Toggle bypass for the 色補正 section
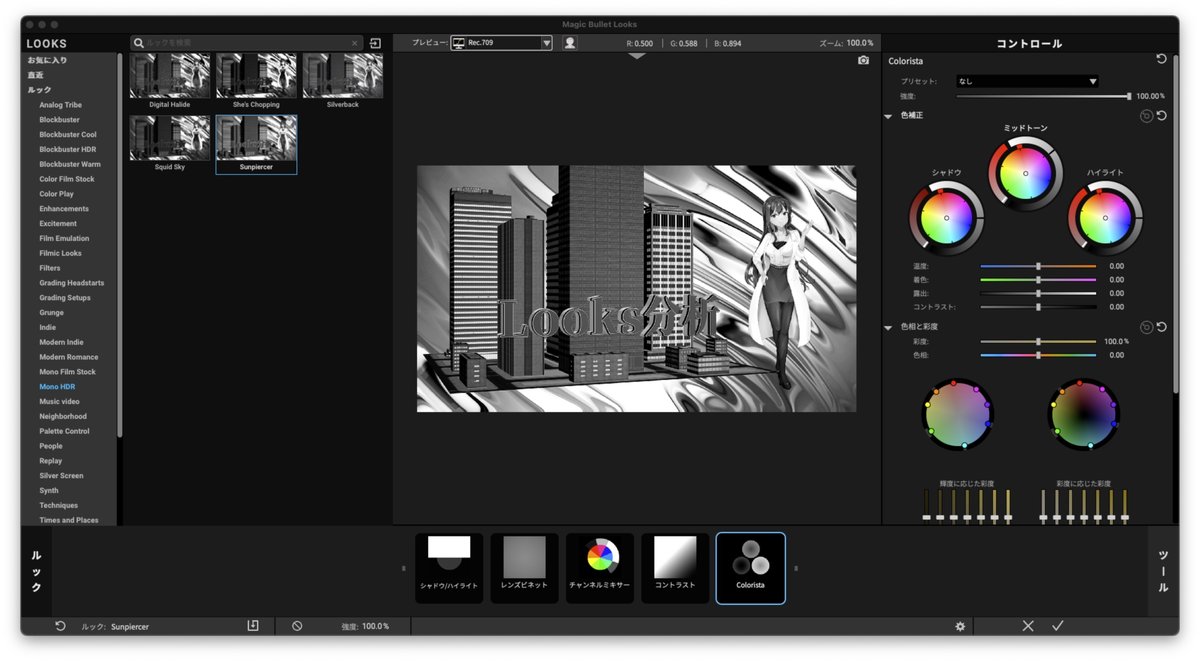This screenshot has height=661, width=1200. tap(1146, 116)
